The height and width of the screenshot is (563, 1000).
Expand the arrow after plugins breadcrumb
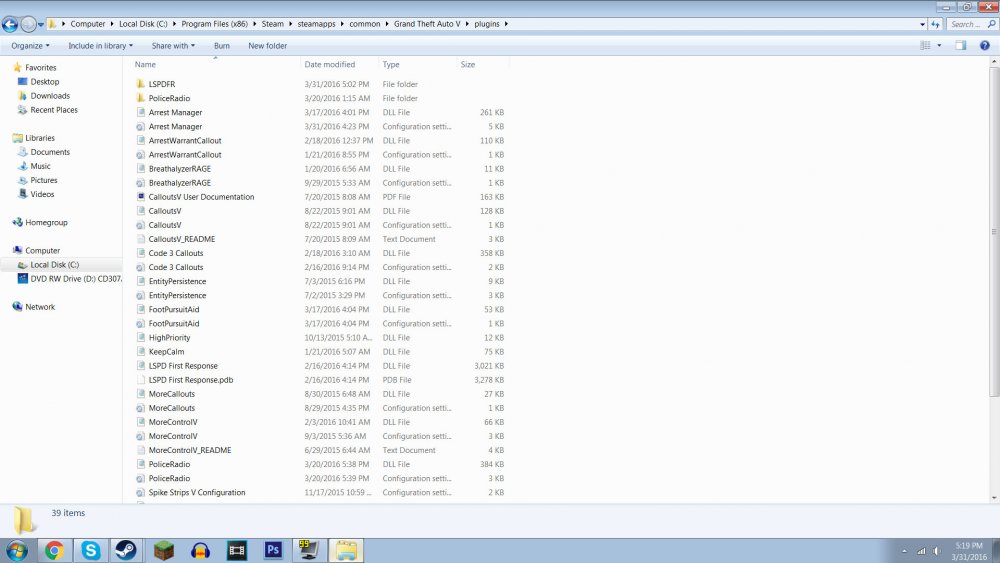[x=506, y=24]
